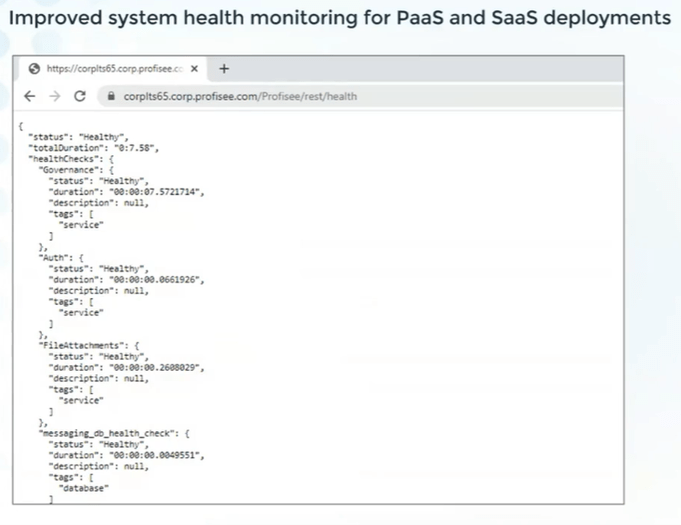This screenshot has width=681, height=525.
Task: Click the duration value 00:00:00.0049551
Action: tap(156, 455)
